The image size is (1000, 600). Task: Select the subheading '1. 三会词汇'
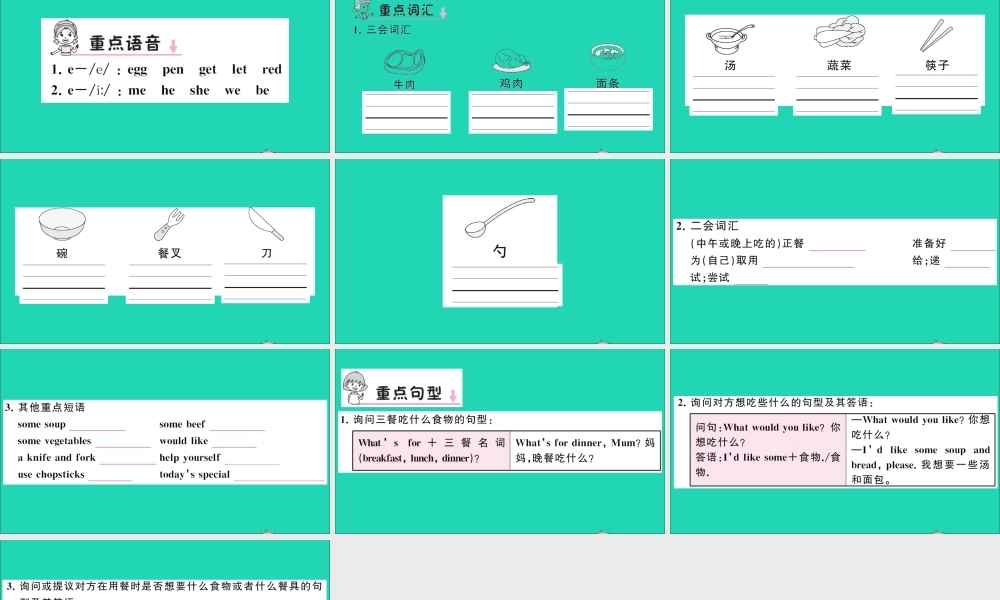(x=381, y=29)
